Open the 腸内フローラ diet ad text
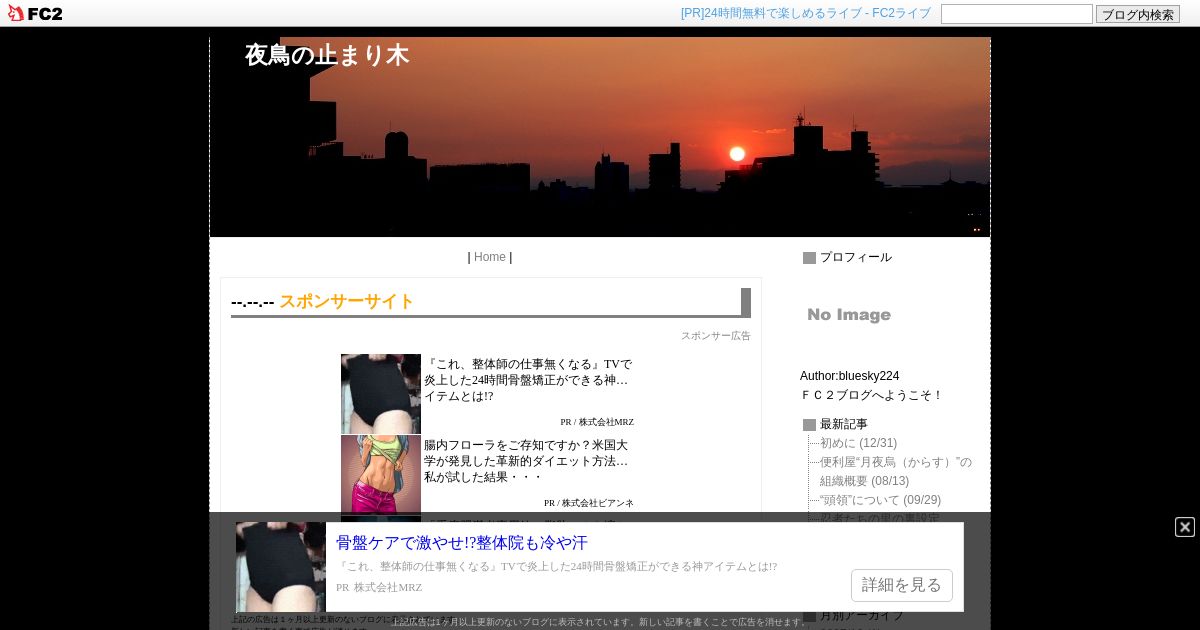The width and height of the screenshot is (1200, 630). click(x=526, y=461)
